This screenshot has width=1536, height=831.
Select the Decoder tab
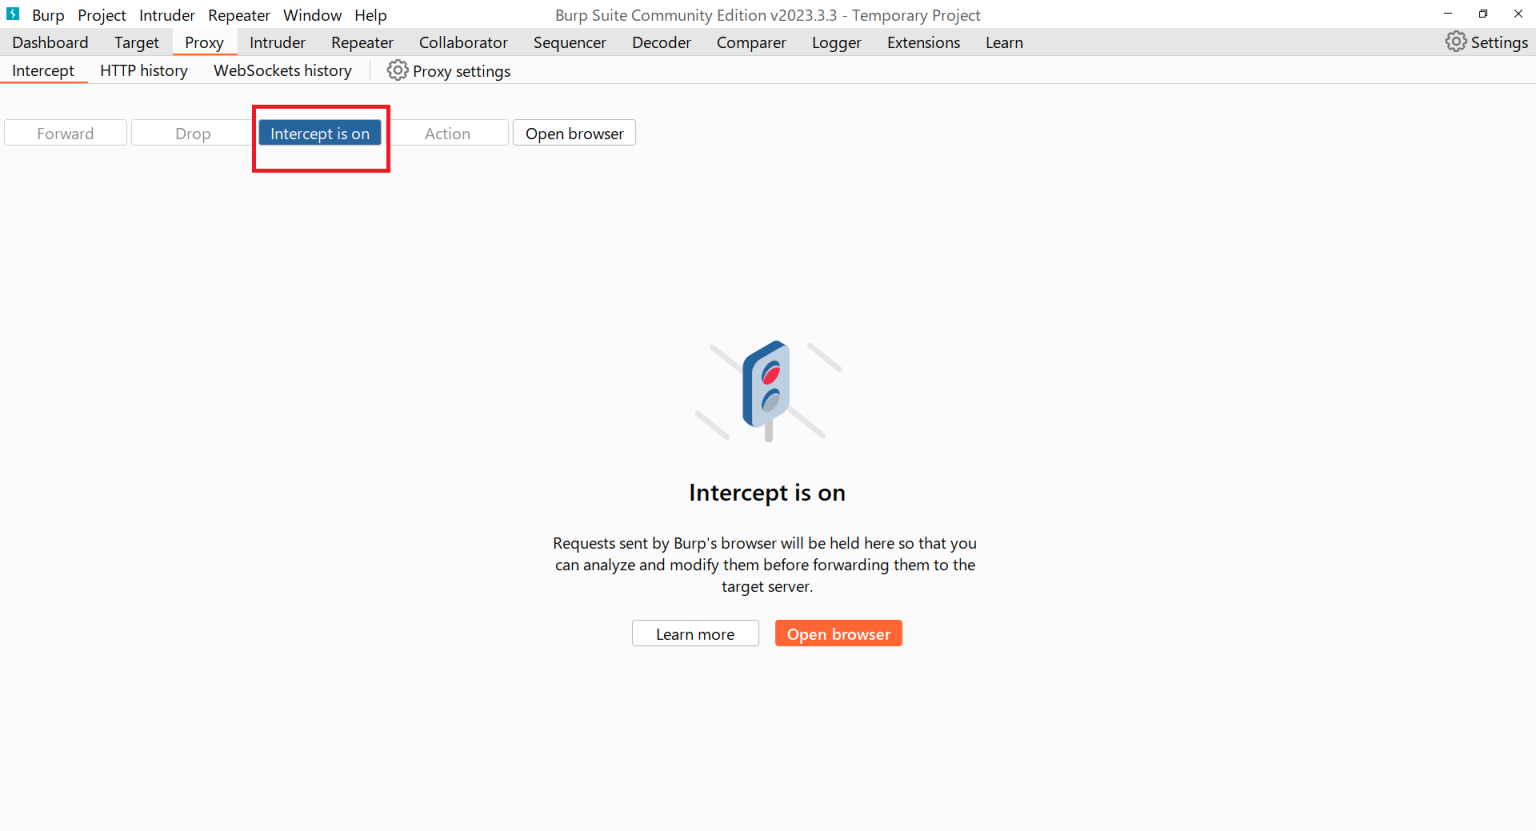[x=661, y=42]
